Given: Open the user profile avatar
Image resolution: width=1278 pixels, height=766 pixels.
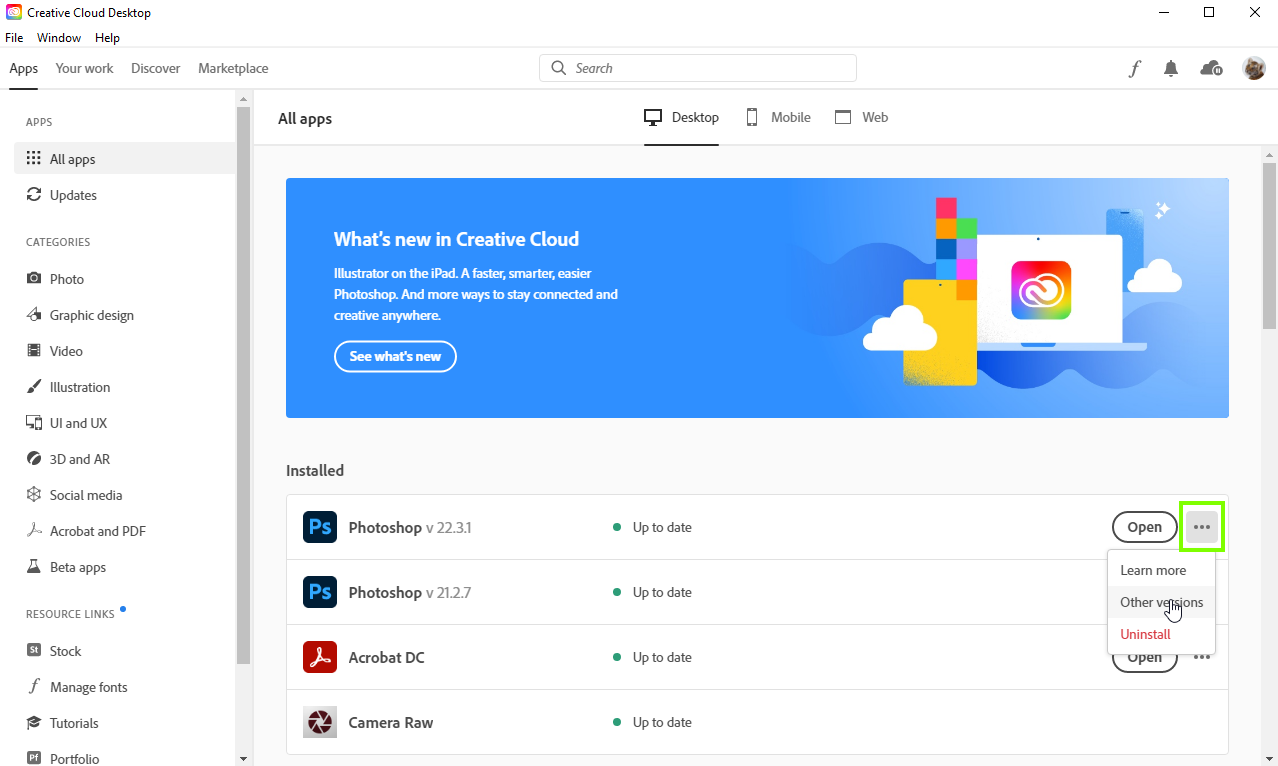Looking at the screenshot, I should 1254,68.
